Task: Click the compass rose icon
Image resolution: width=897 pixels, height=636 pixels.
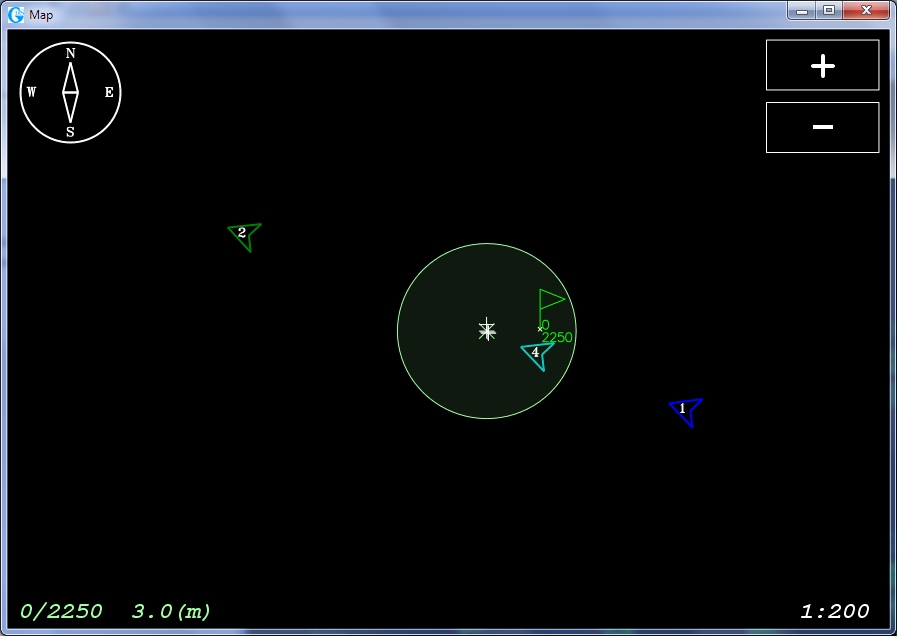Action: pos(70,92)
